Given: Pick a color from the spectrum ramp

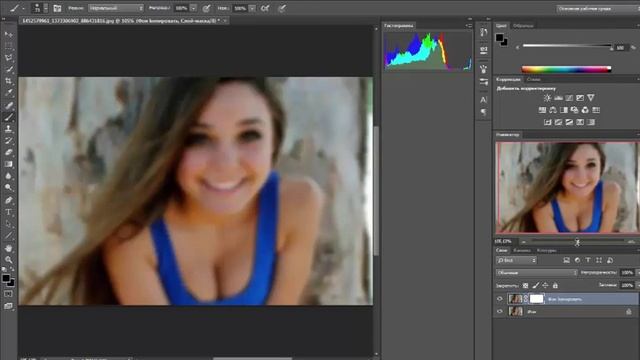Looking at the screenshot, I should coord(566,69).
